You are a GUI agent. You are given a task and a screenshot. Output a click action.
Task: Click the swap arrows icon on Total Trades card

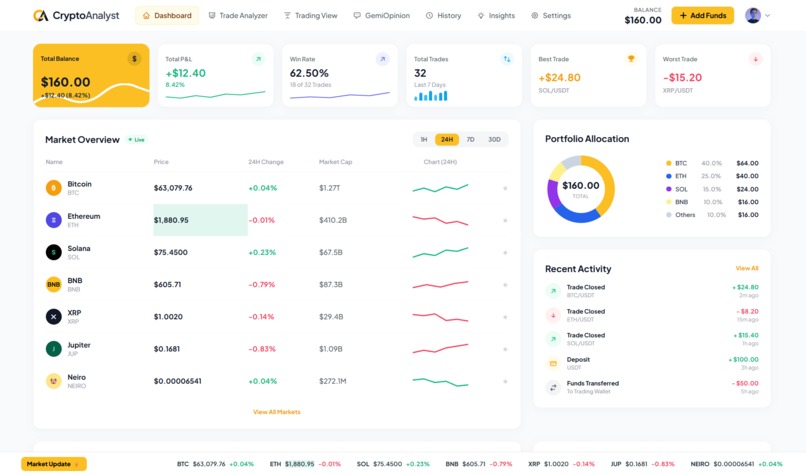pyautogui.click(x=507, y=59)
